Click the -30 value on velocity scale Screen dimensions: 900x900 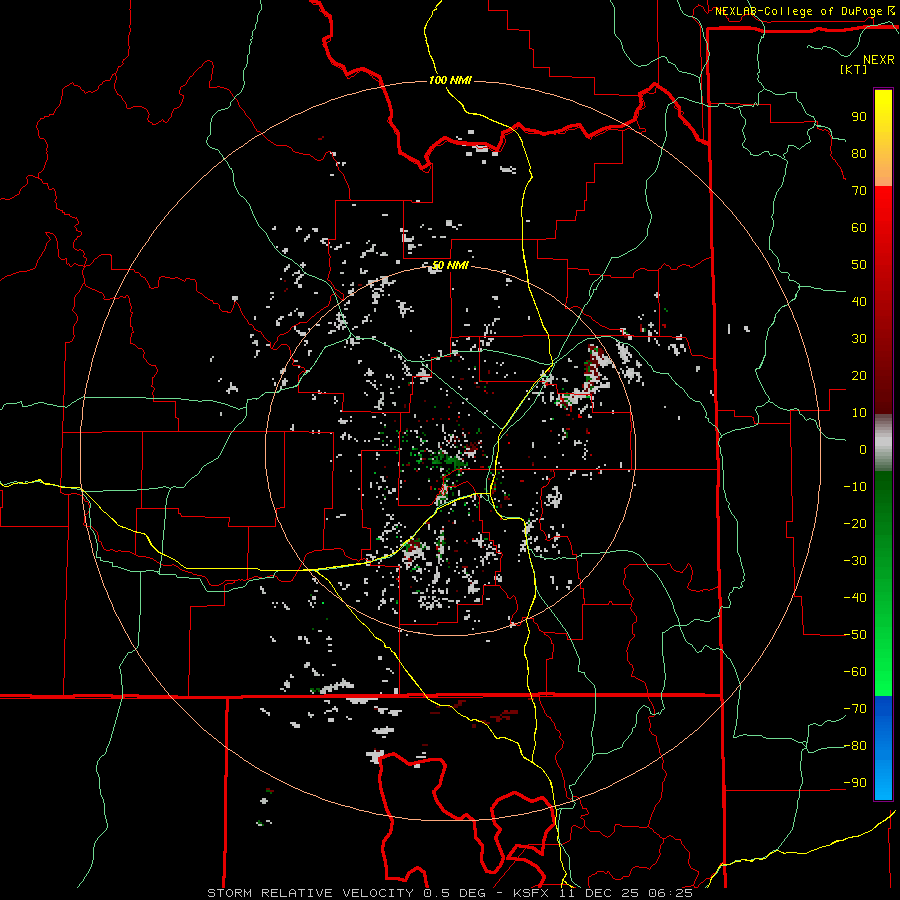(x=855, y=561)
